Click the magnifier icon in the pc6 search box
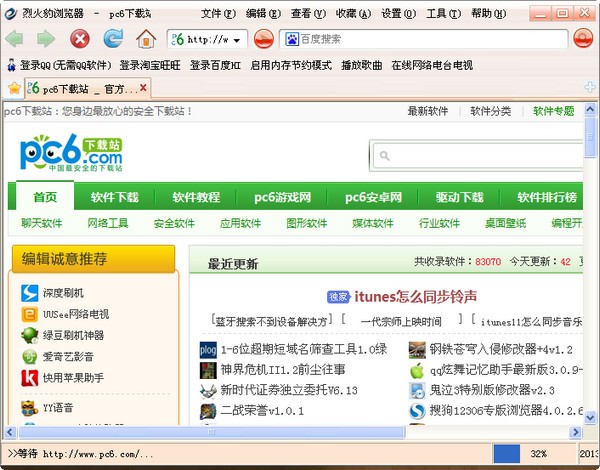Screen dimensions: 600x470 click(385, 156)
